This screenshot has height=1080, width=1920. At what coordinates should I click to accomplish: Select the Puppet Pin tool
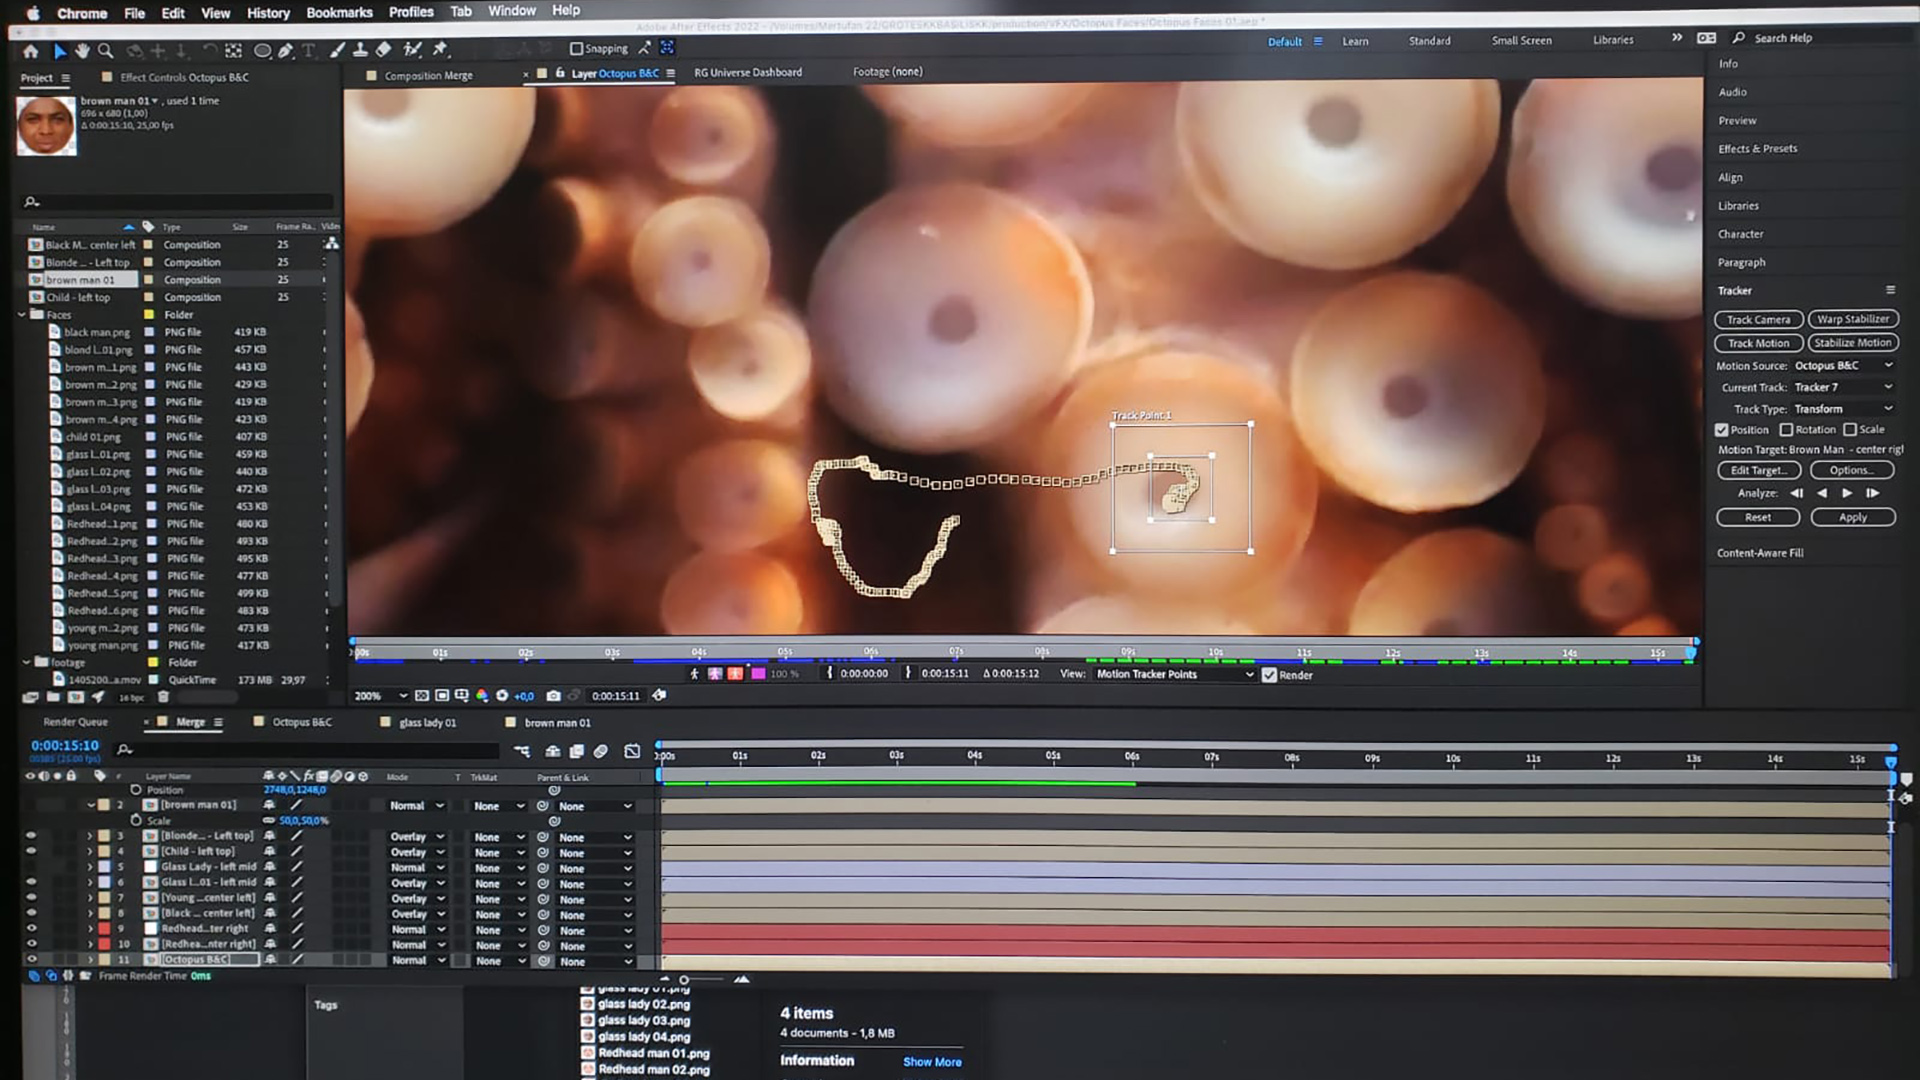click(440, 49)
